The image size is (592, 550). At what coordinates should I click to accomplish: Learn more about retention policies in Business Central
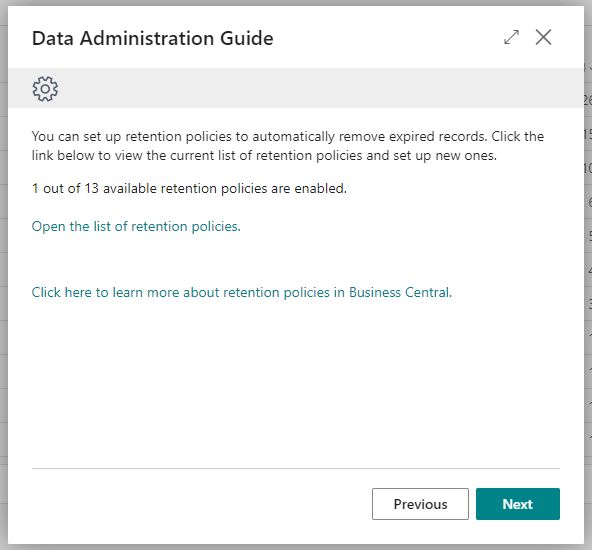(242, 293)
